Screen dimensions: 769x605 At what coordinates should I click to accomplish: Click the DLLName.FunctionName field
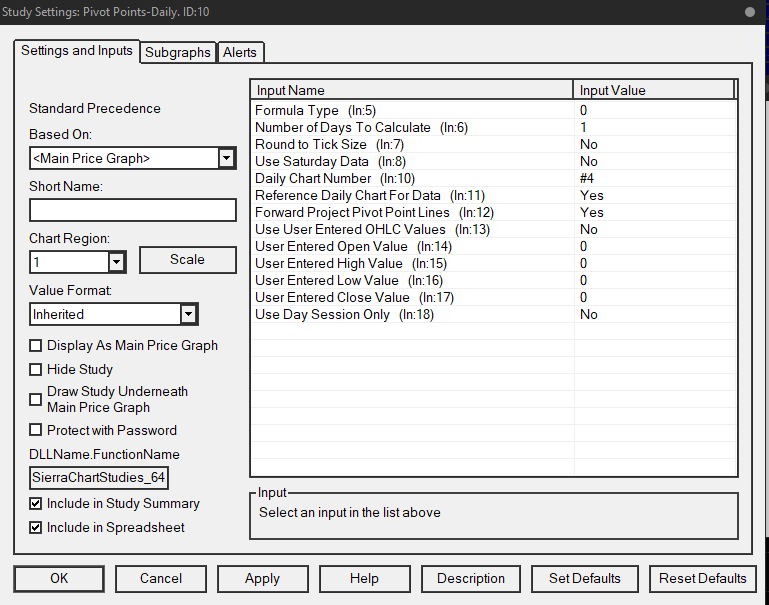(99, 478)
